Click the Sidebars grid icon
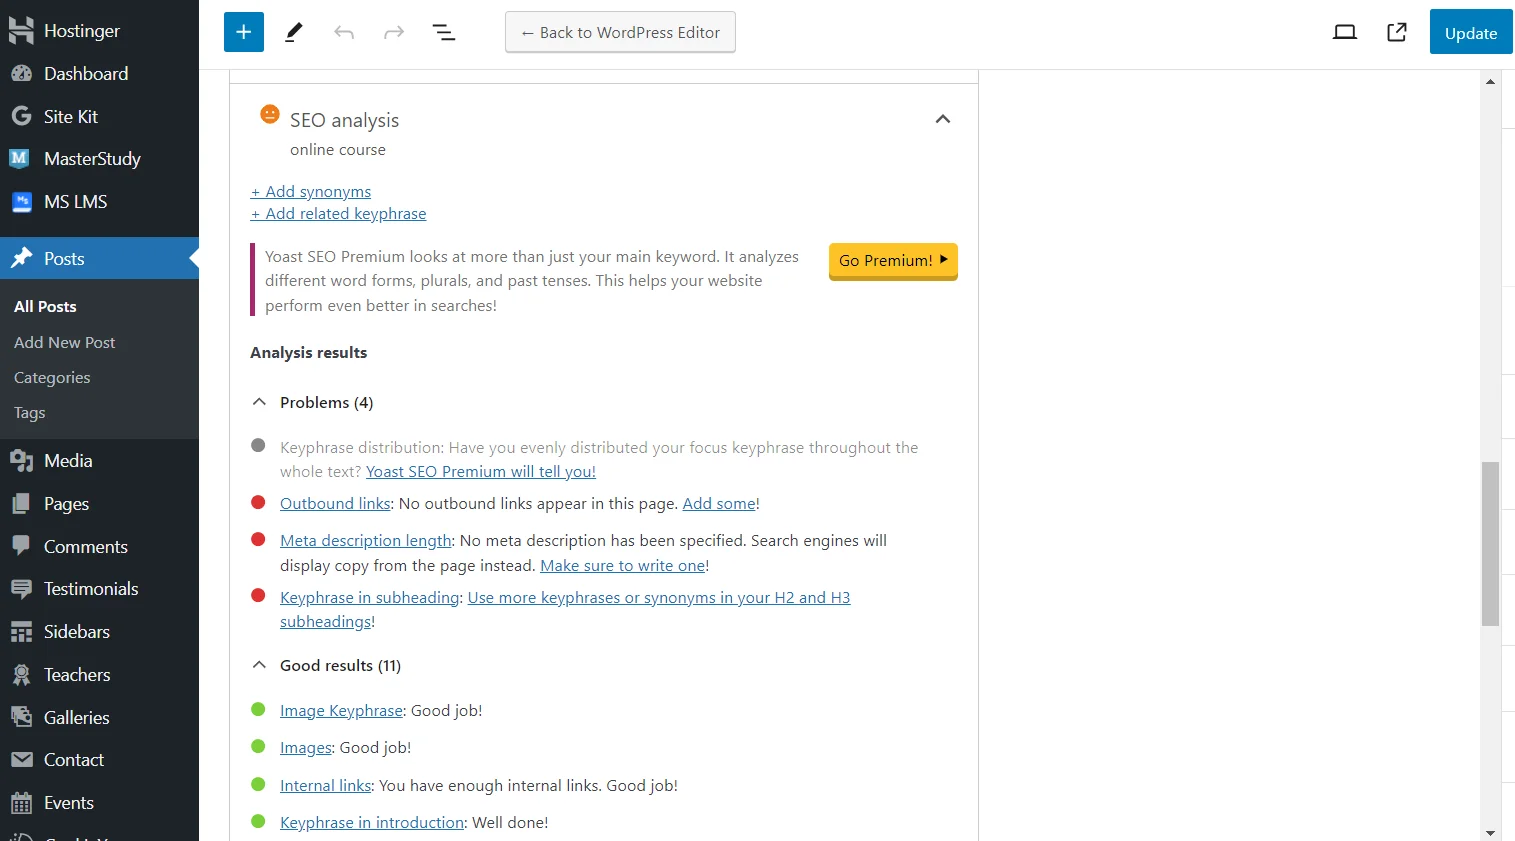 point(21,632)
